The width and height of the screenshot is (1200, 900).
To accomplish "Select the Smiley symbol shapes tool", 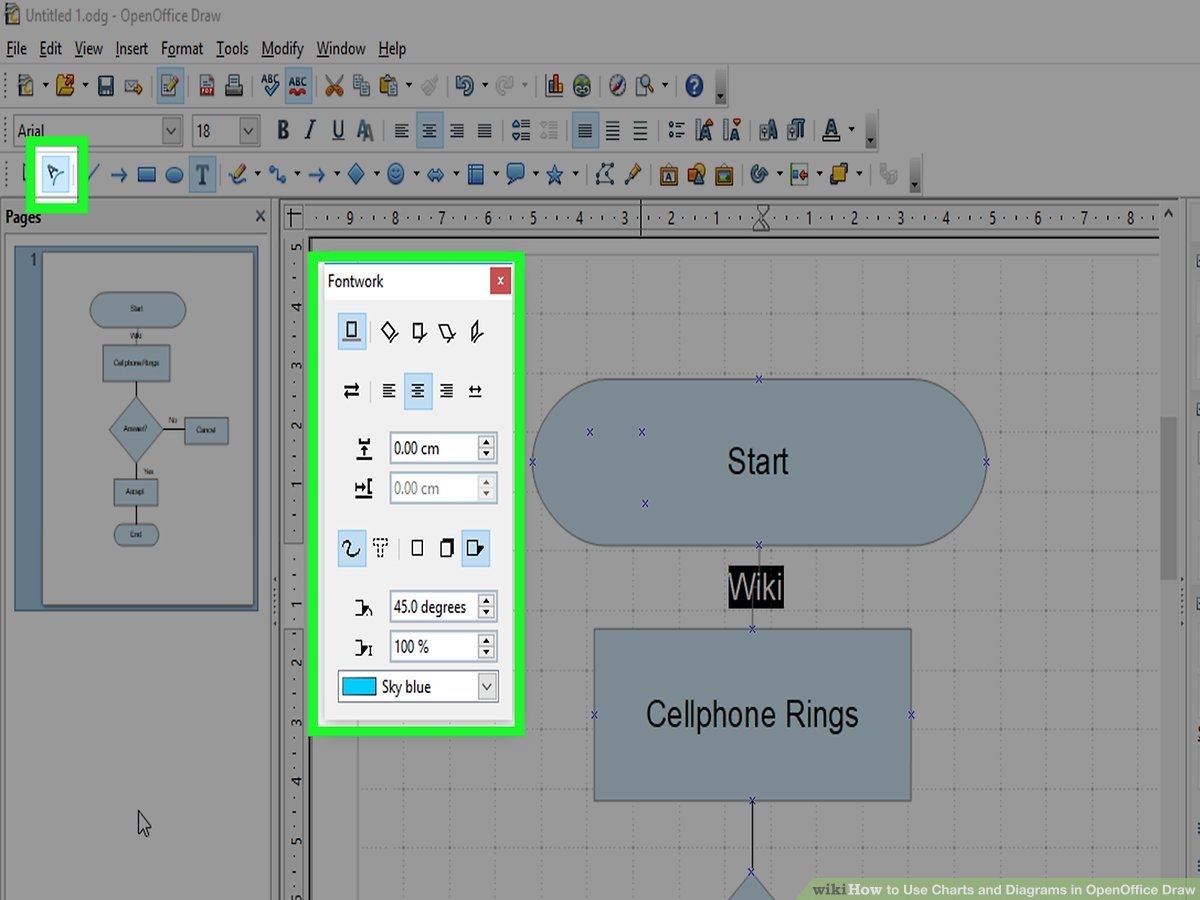I will 396,175.
